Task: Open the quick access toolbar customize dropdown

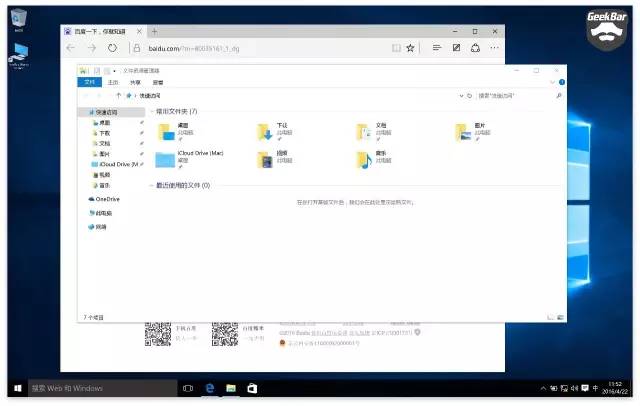Action: coord(115,71)
